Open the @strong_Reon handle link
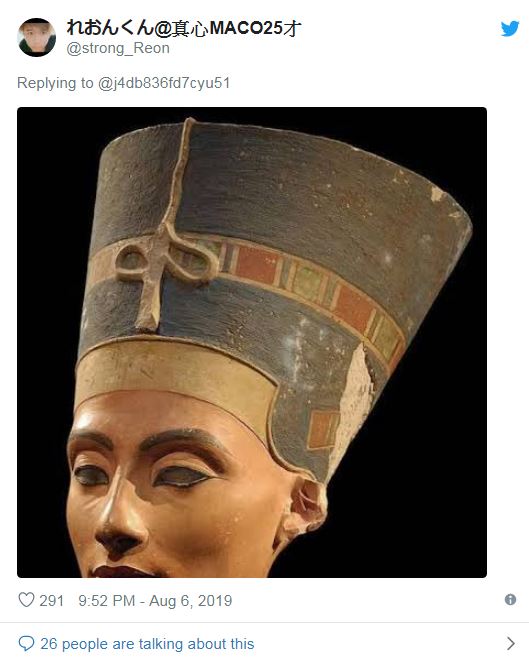 (118, 48)
